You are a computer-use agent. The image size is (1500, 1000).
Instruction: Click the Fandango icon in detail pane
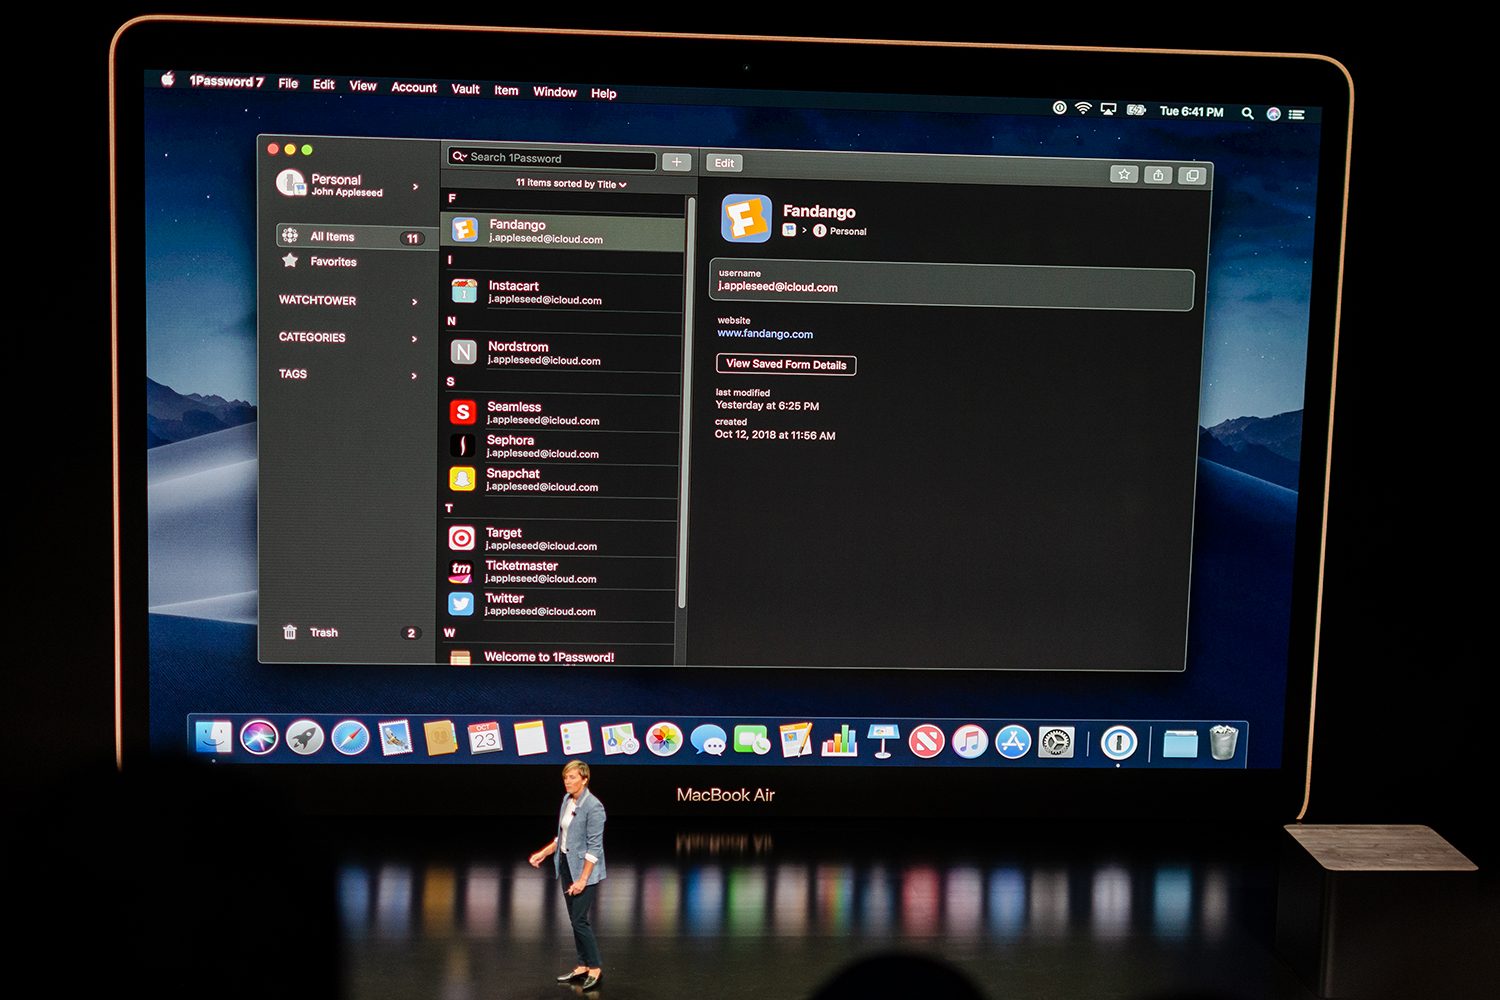pos(744,219)
